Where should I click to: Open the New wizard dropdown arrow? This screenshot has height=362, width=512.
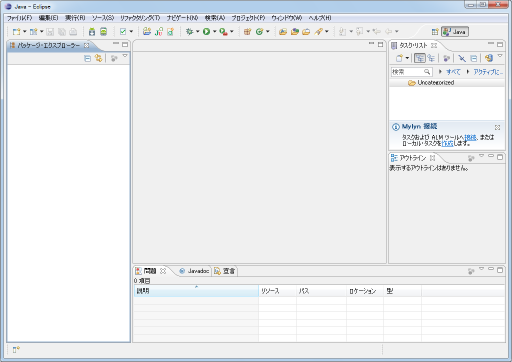coord(24,32)
